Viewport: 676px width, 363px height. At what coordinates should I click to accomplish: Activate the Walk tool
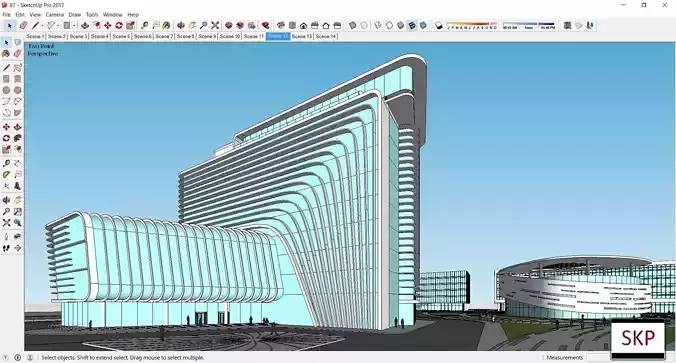[6, 248]
